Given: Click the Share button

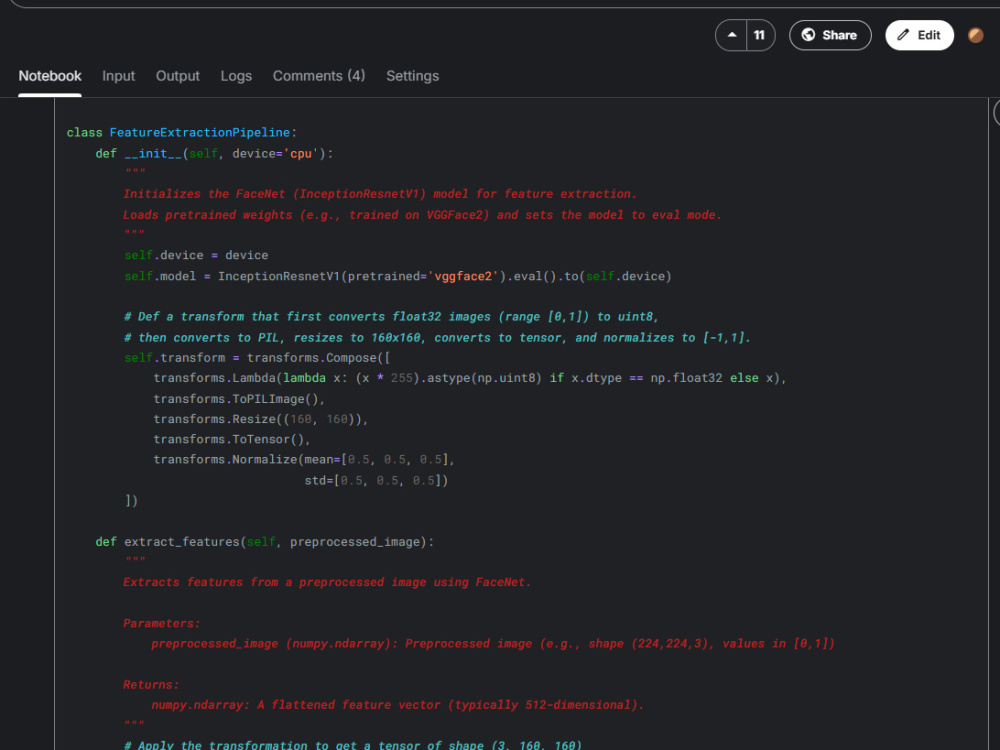Looking at the screenshot, I should 830,35.
